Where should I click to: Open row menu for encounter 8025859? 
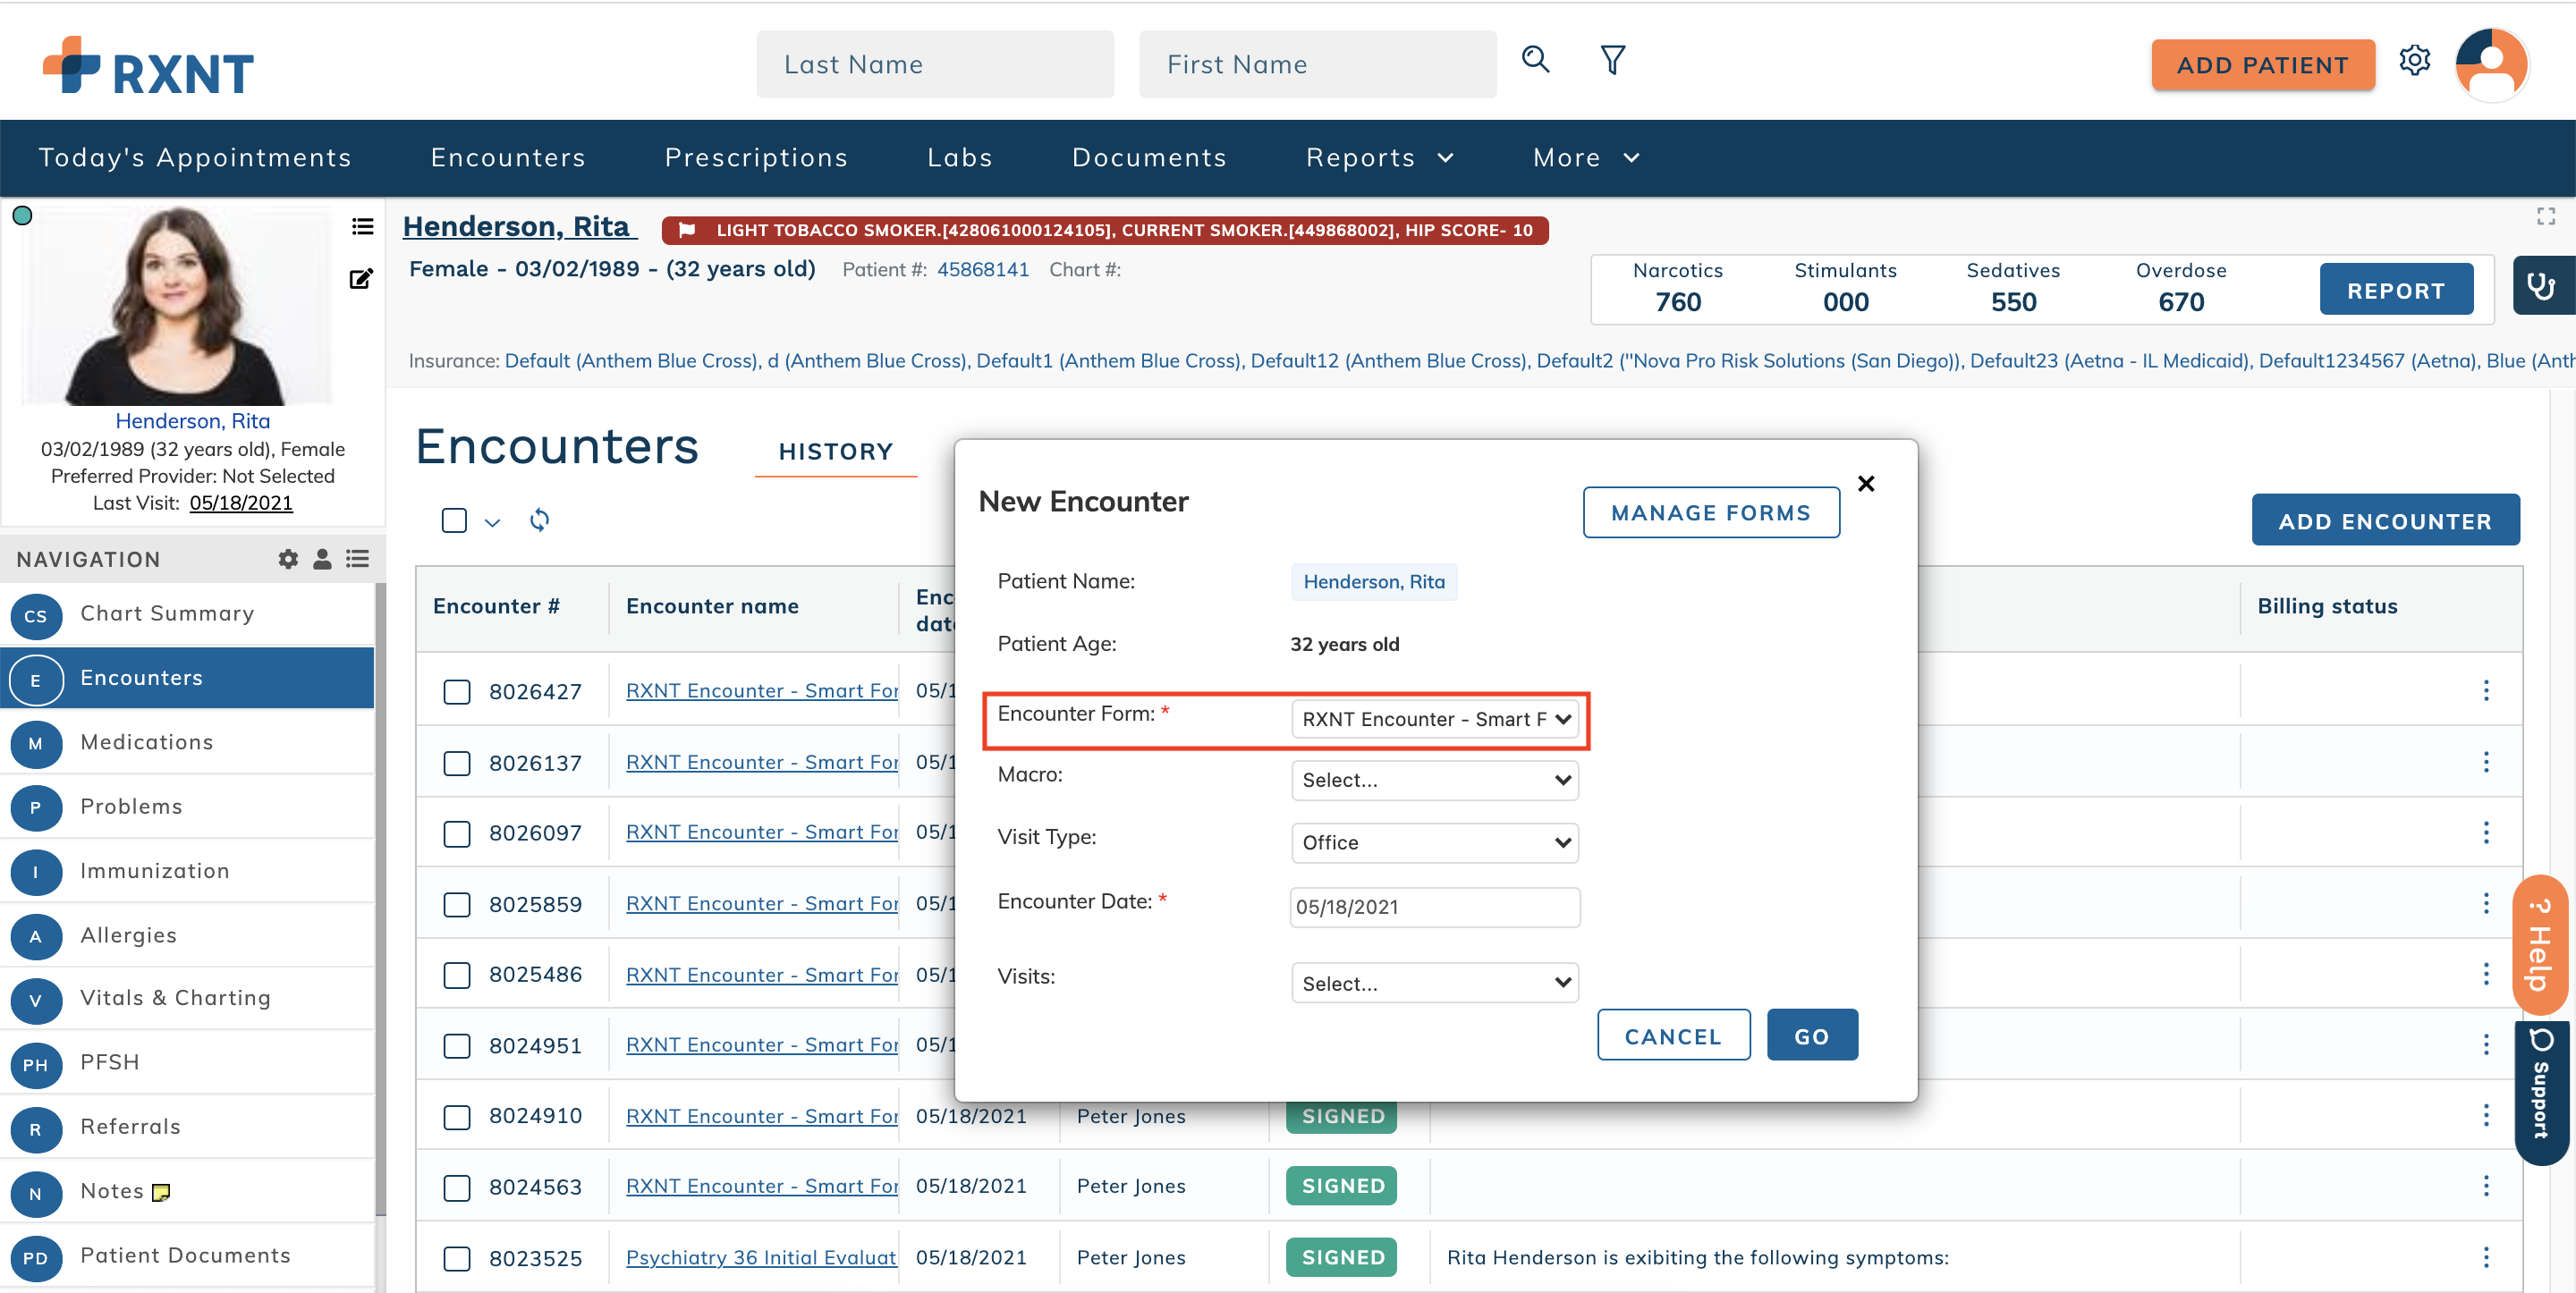[x=2486, y=904]
